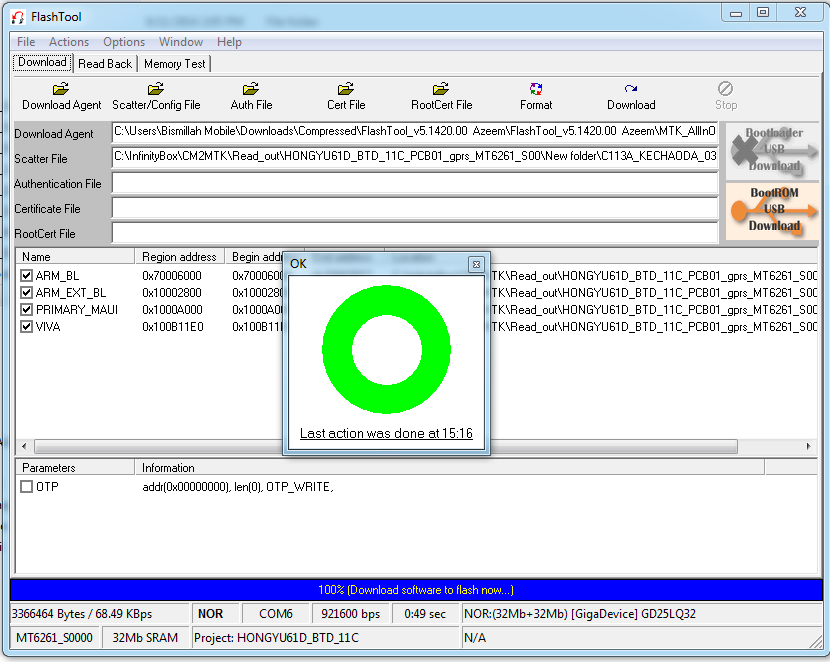
Task: Click the left arrow of horizontal scrollbar
Action: coord(24,447)
